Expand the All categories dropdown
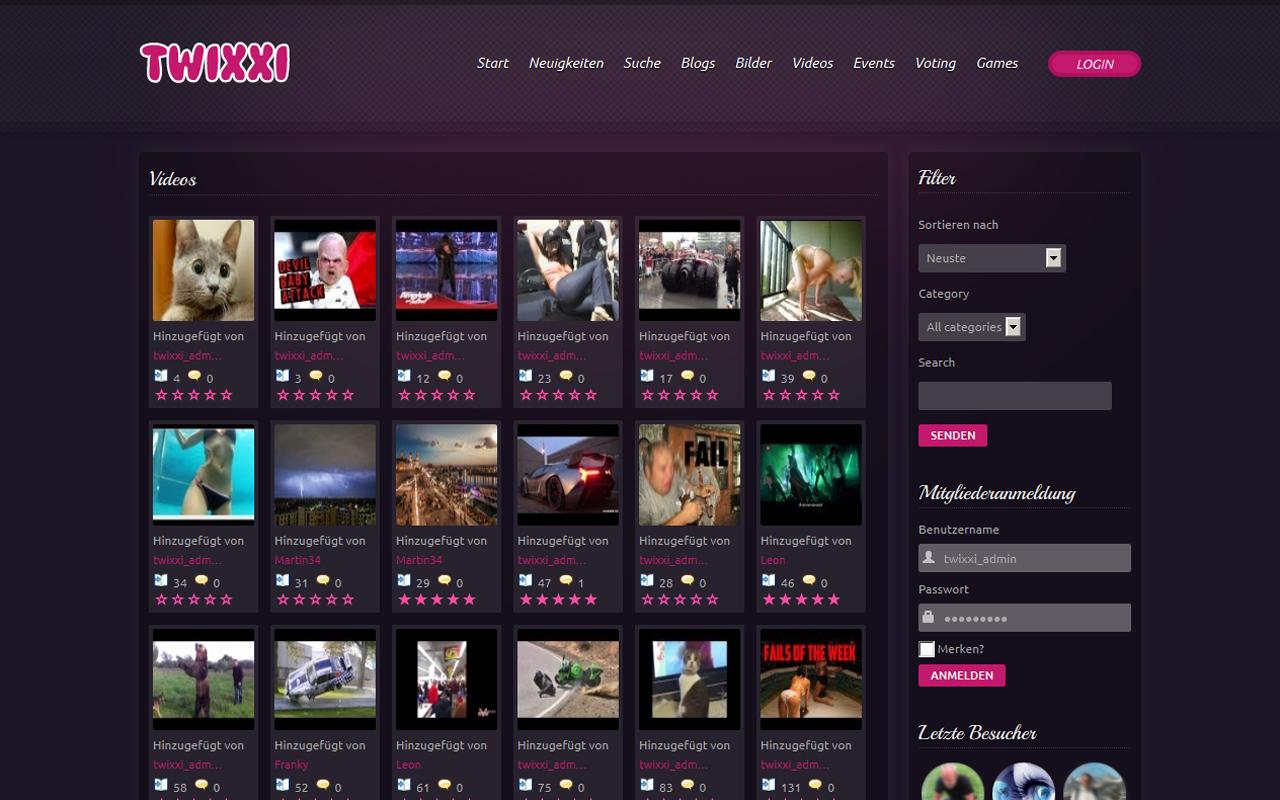Image resolution: width=1280 pixels, height=800 pixels. (x=972, y=327)
